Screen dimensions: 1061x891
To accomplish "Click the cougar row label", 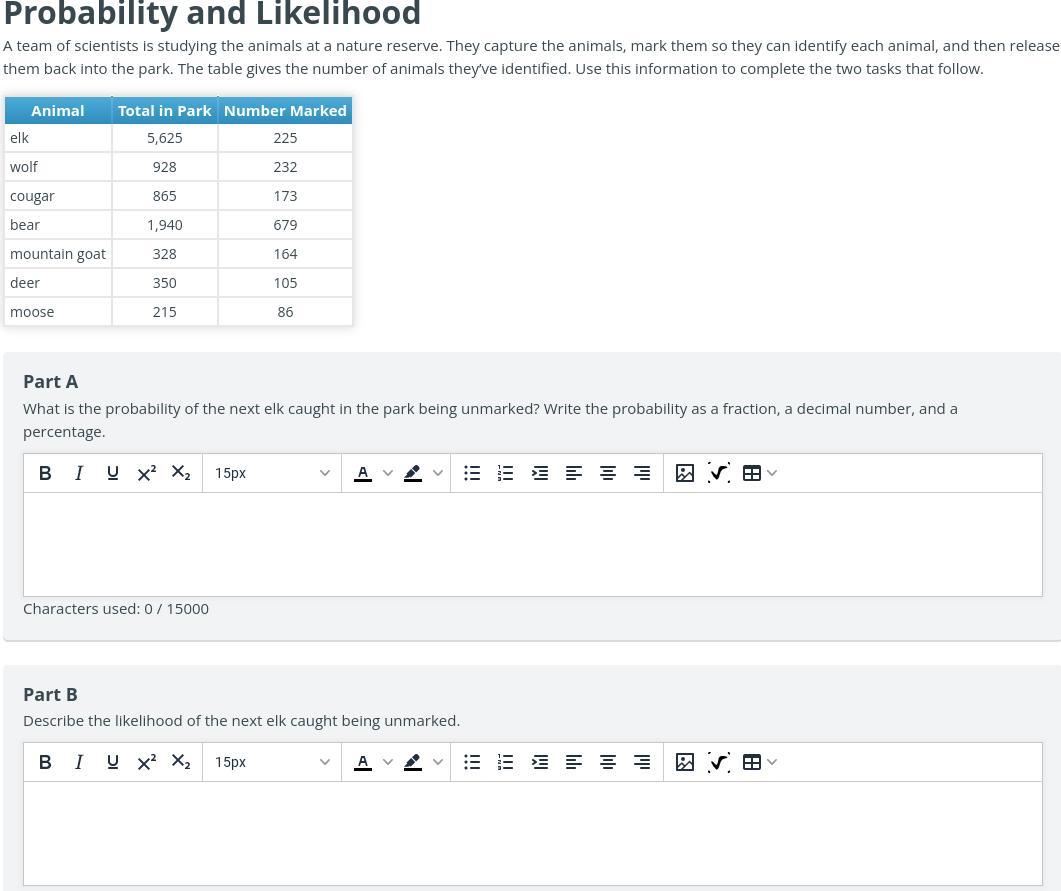I will click(x=32, y=196).
